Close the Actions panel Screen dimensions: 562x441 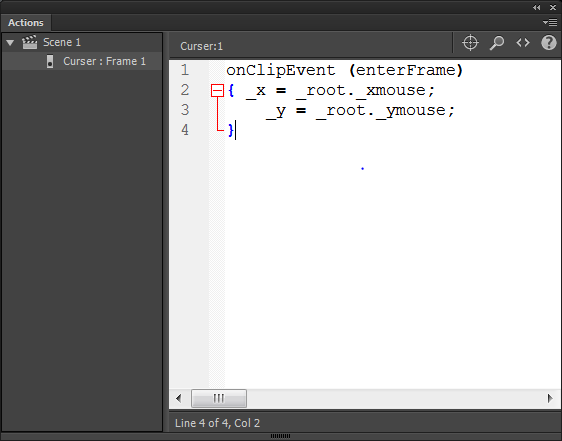pyautogui.click(x=553, y=7)
